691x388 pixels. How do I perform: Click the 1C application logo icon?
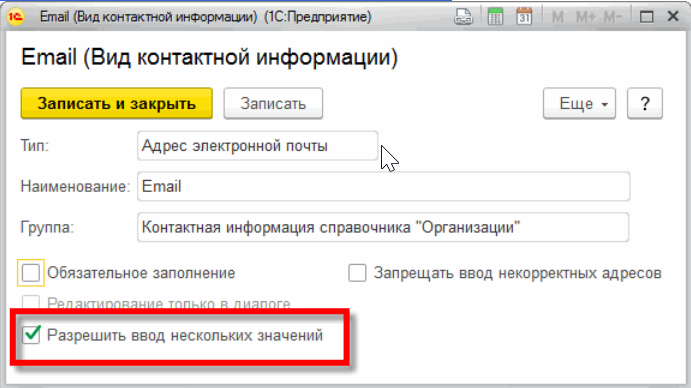pyautogui.click(x=15, y=17)
